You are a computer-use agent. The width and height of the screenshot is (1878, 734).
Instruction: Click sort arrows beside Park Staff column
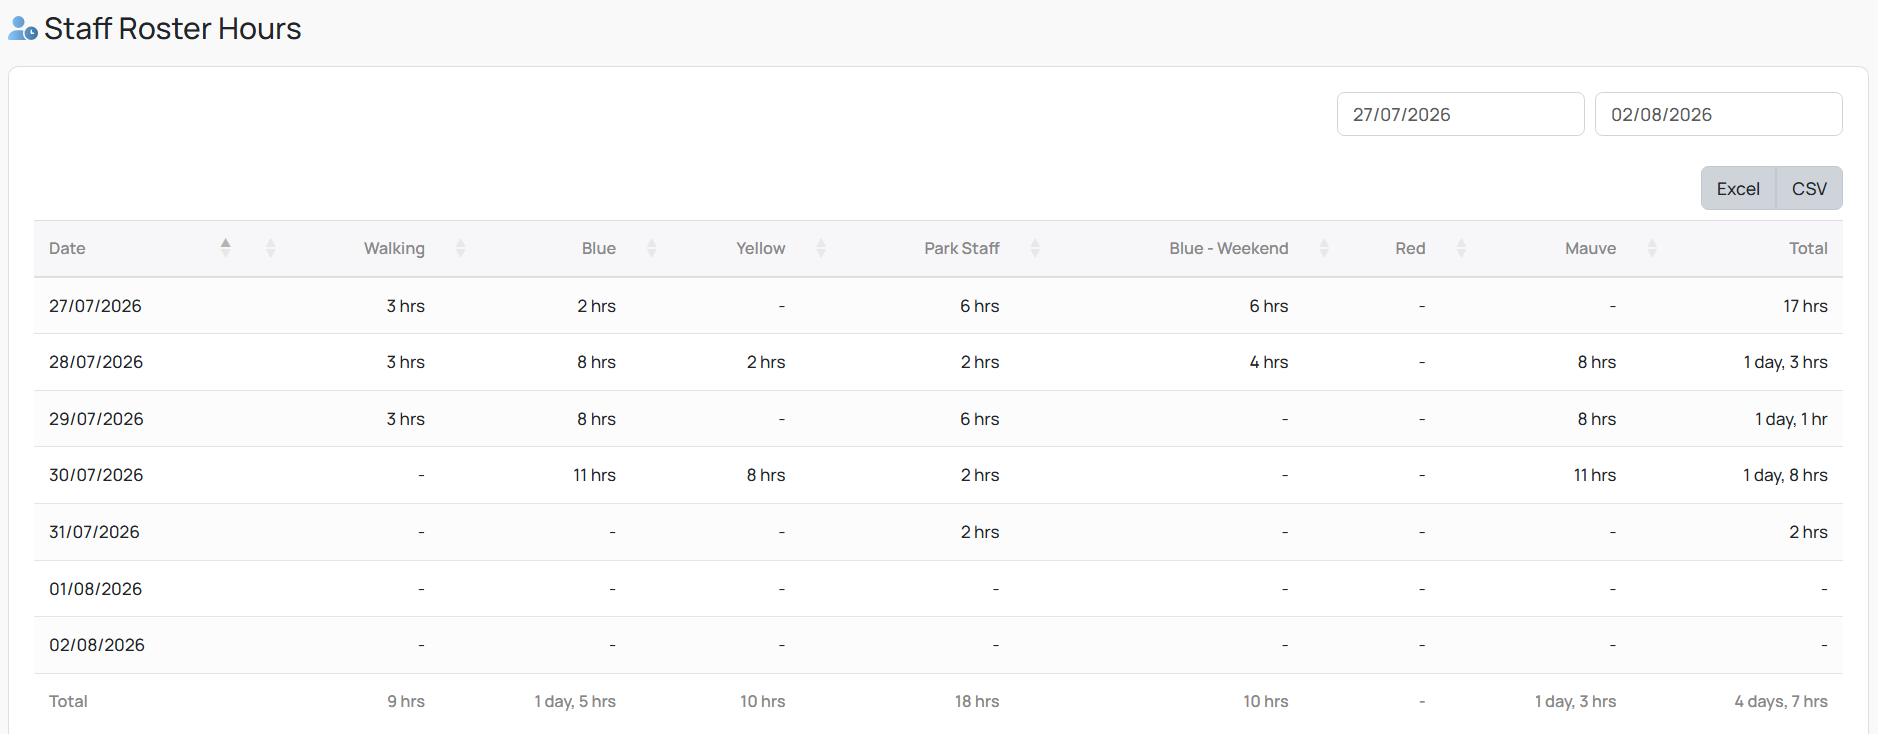tap(1035, 248)
